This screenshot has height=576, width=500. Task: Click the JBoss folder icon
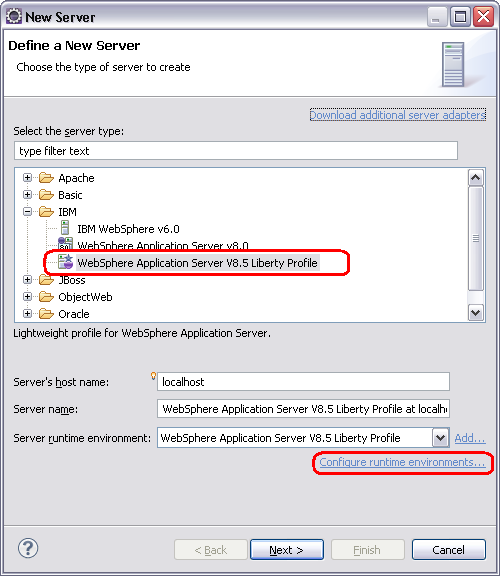click(46, 280)
